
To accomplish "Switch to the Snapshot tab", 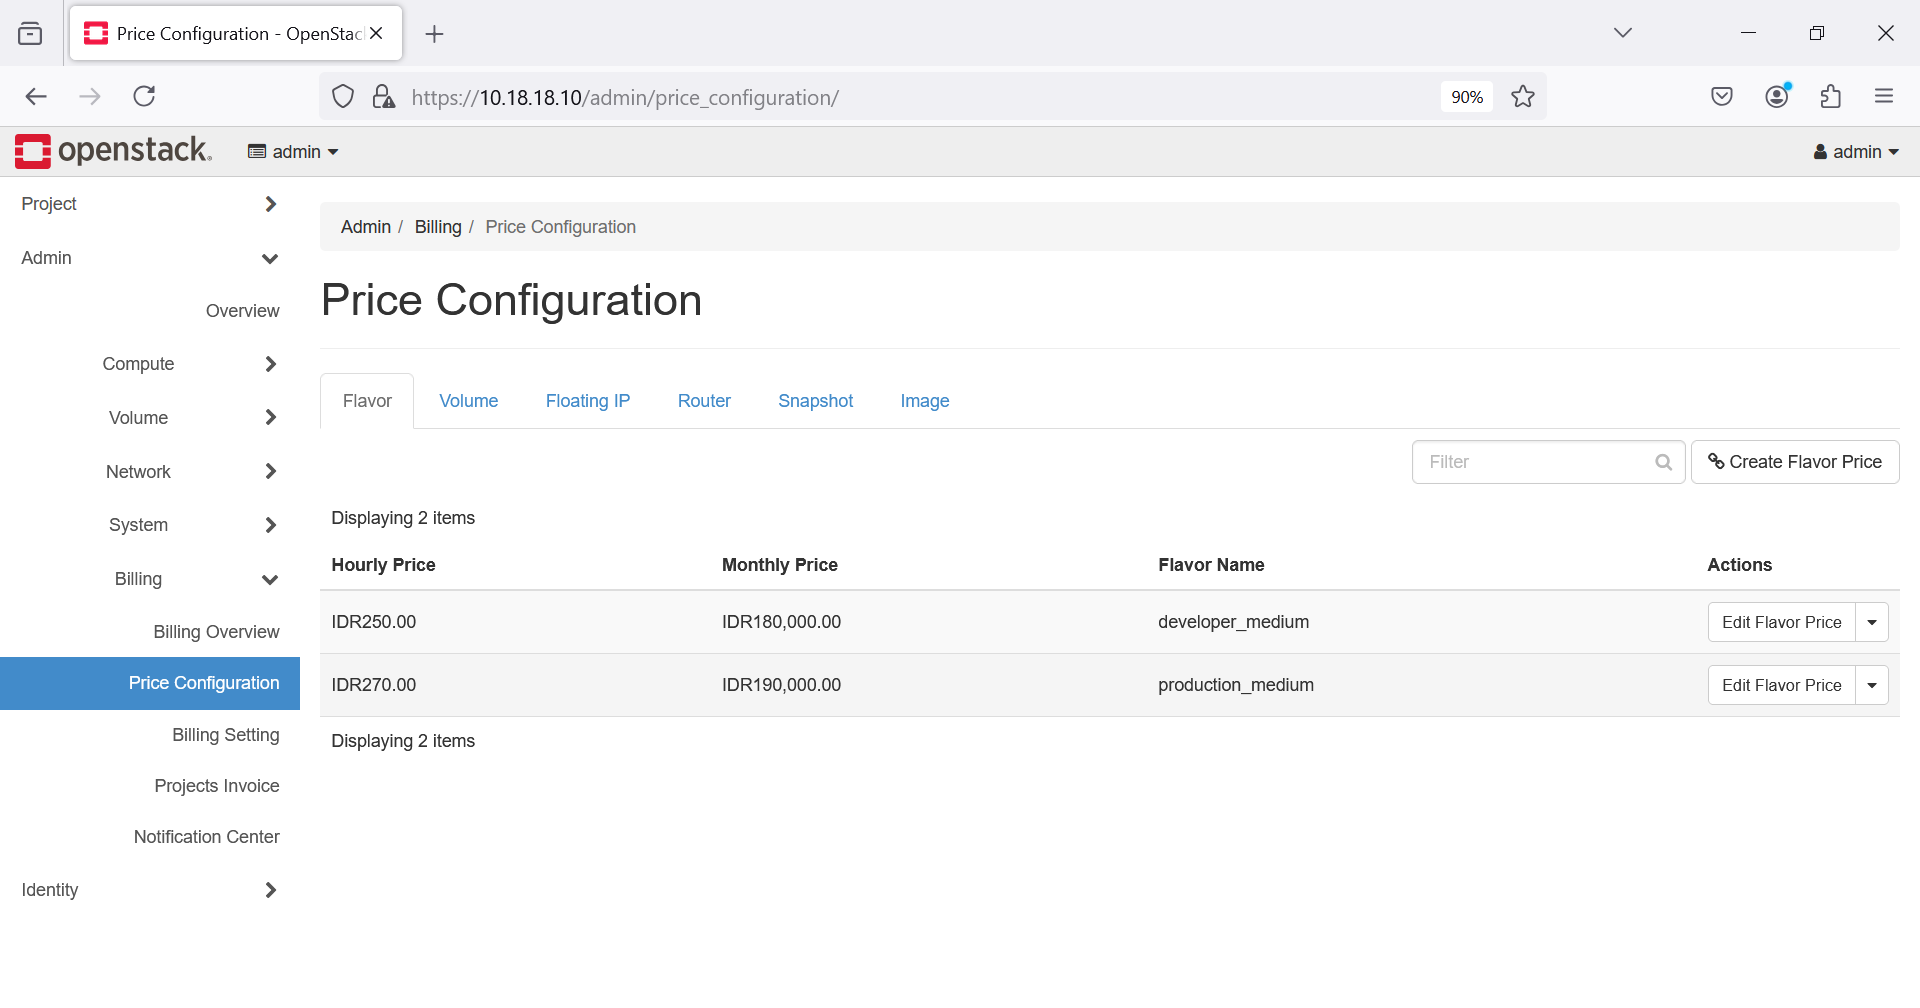I will point(815,401).
